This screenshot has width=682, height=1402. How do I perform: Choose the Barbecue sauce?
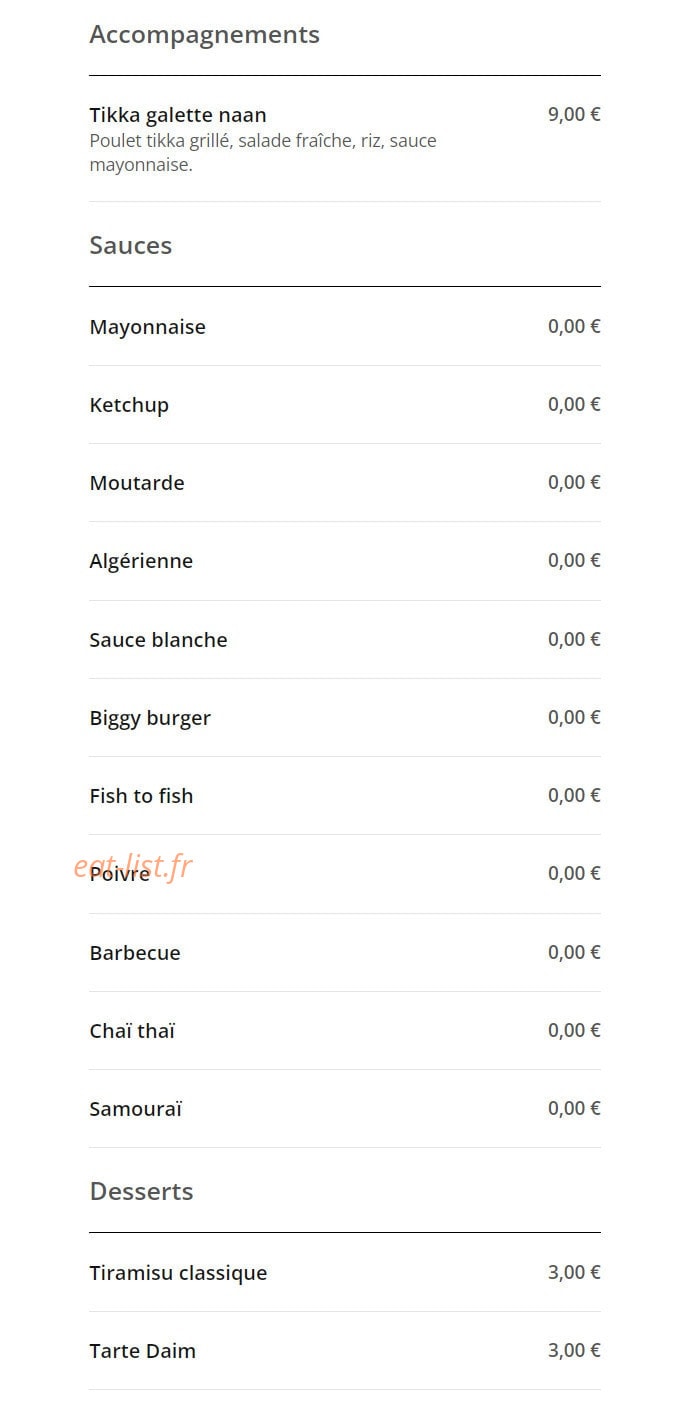344,953
